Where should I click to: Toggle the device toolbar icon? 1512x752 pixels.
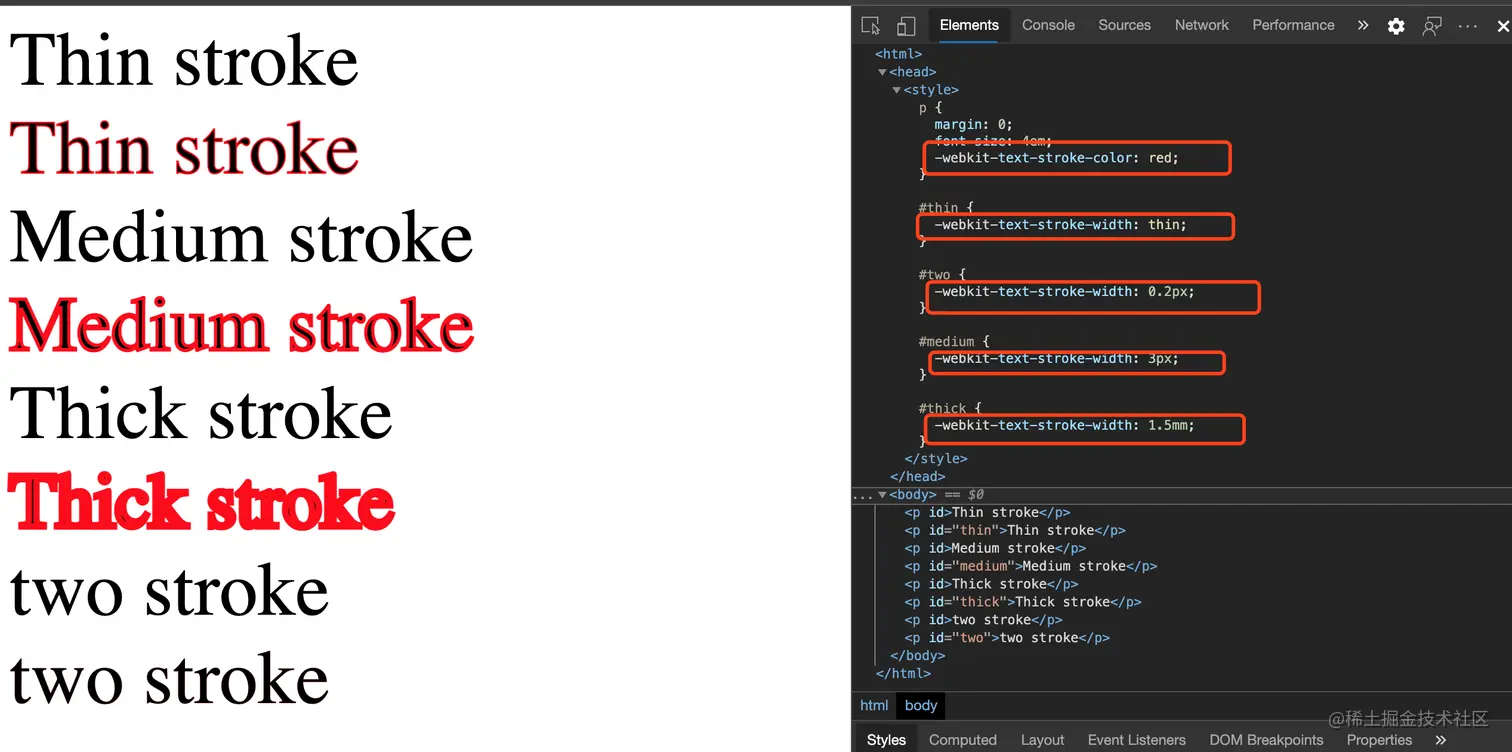pyautogui.click(x=906, y=26)
